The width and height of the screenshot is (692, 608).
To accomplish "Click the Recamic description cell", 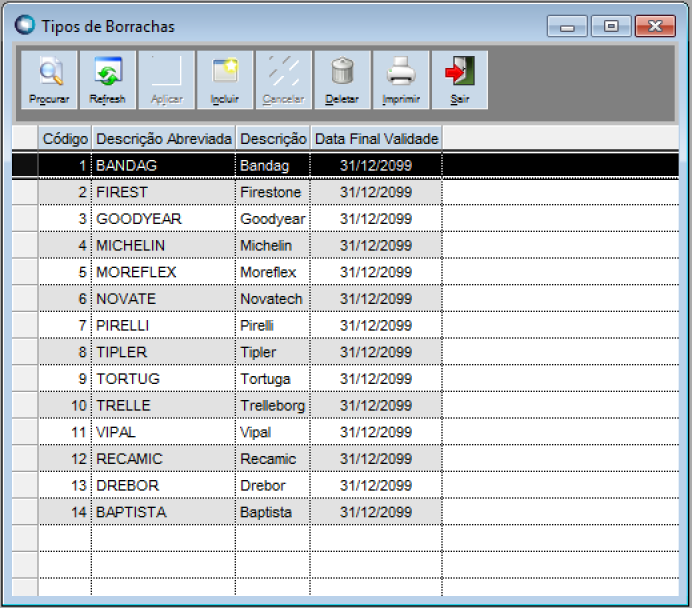I will (273, 459).
